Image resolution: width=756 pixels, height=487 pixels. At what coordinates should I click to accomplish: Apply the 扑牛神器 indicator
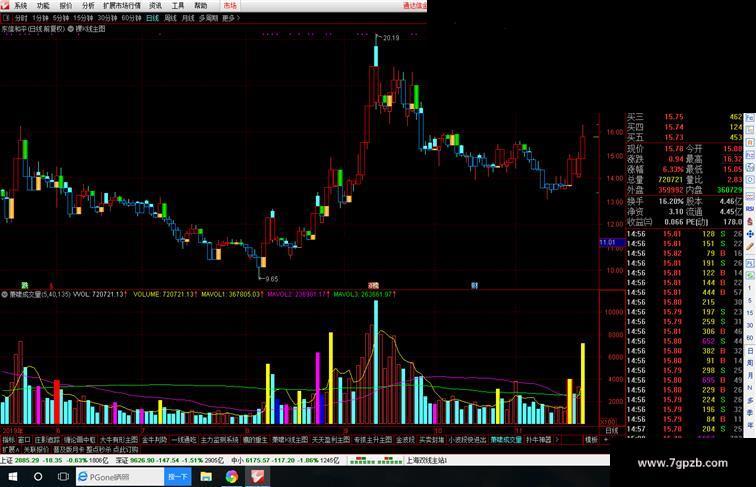tap(539, 440)
